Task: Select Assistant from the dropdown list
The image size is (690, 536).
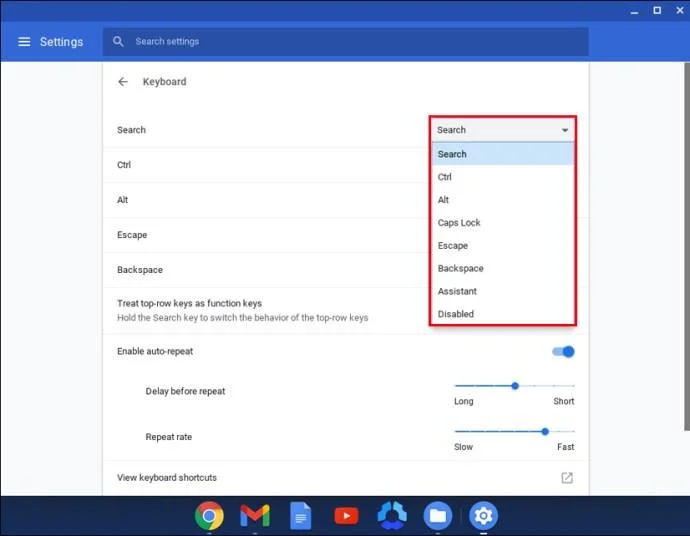Action: coord(503,291)
